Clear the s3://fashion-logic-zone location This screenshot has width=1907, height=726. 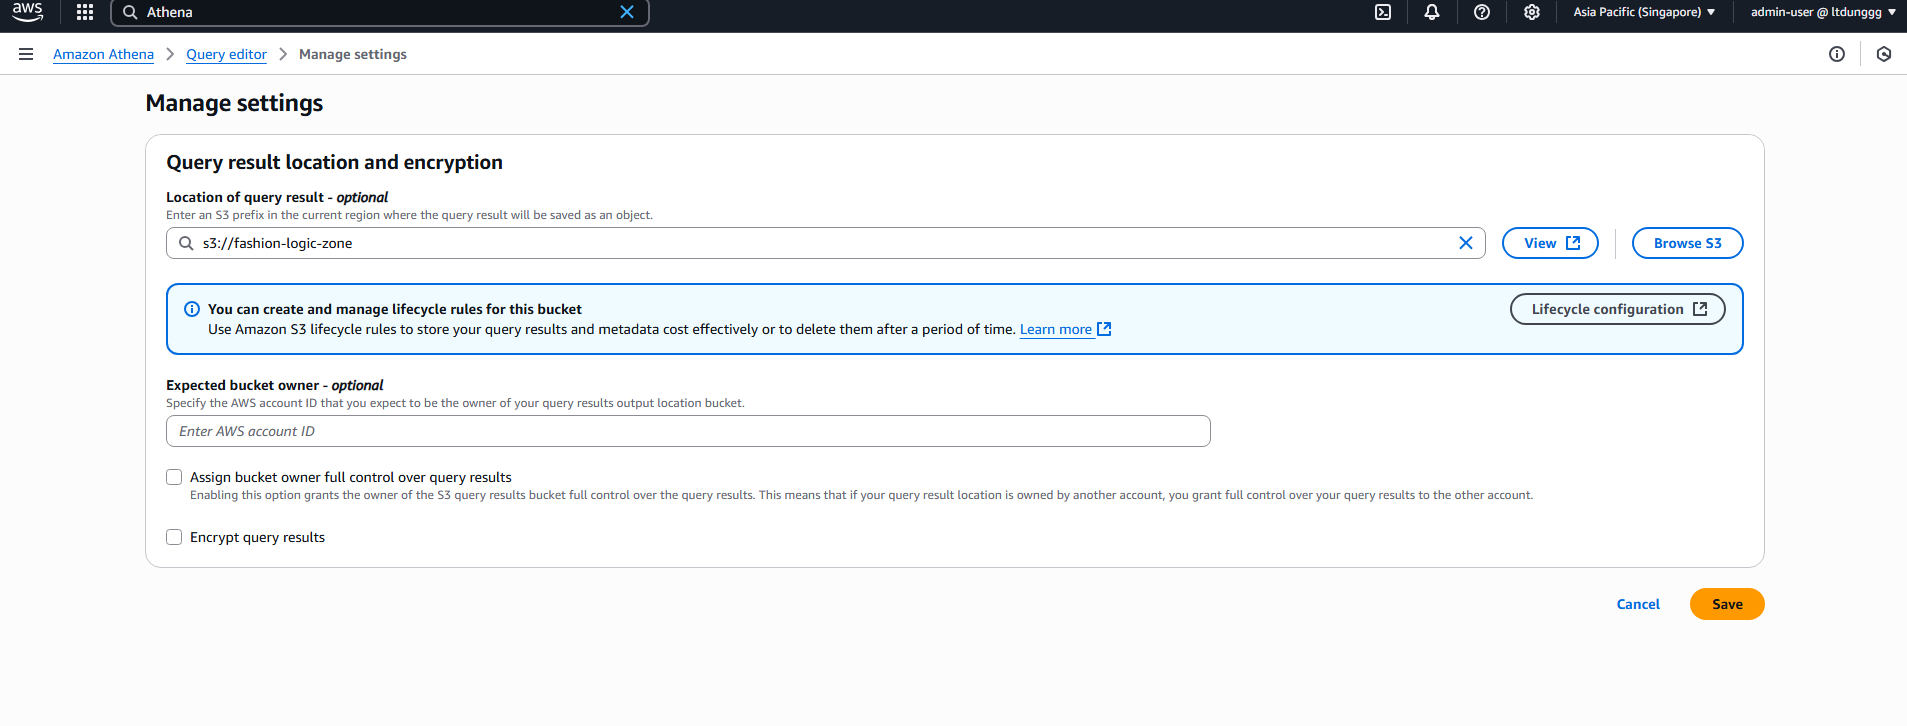1466,243
